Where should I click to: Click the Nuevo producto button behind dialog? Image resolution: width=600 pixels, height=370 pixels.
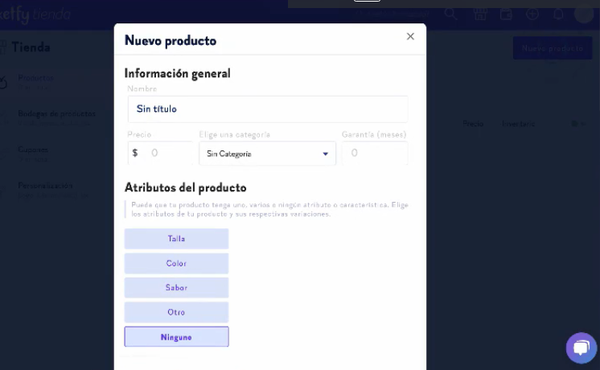tap(553, 48)
